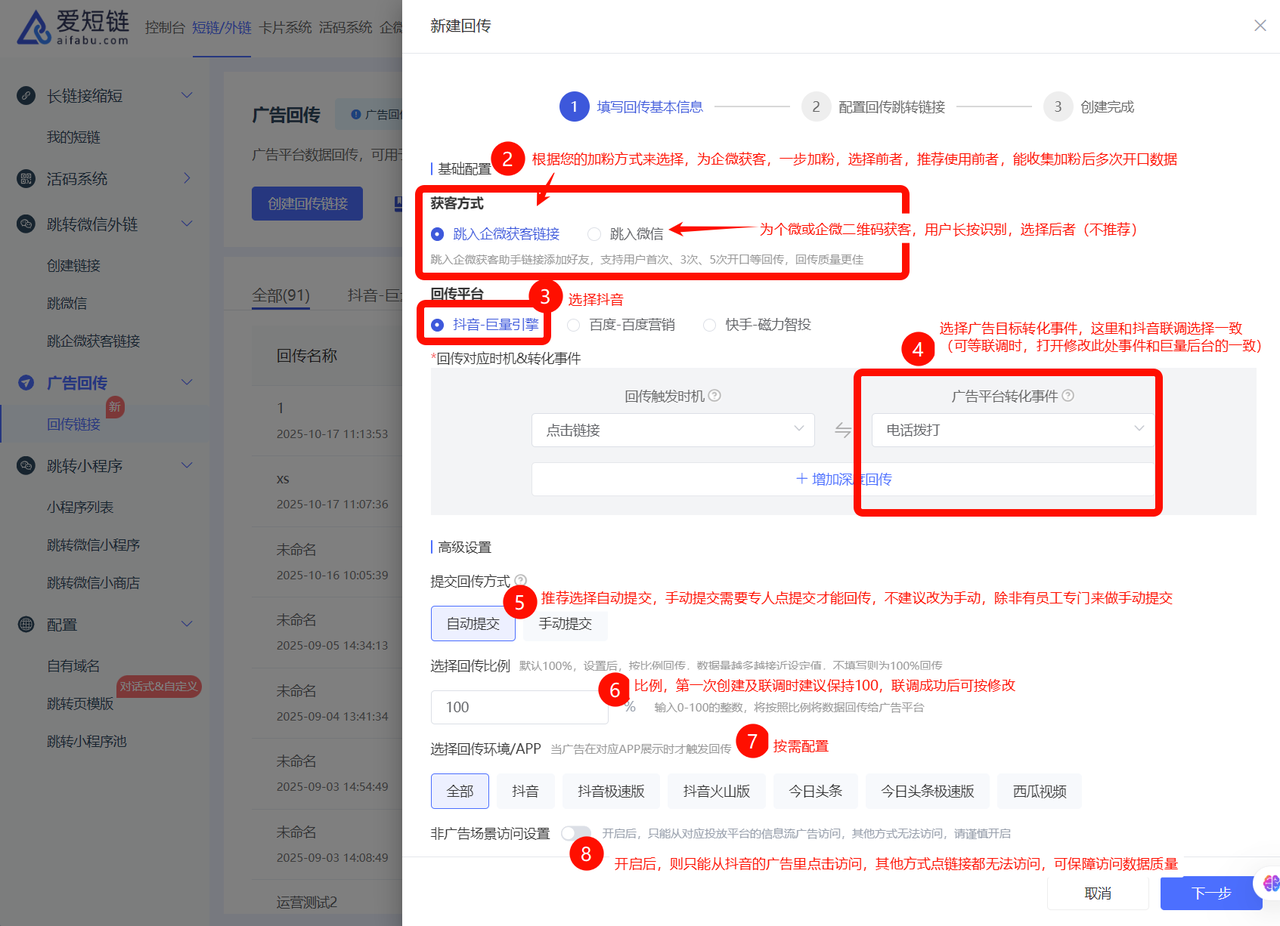Click help icon next to 提交回传方式
This screenshot has width=1280, height=926.
(x=521, y=580)
